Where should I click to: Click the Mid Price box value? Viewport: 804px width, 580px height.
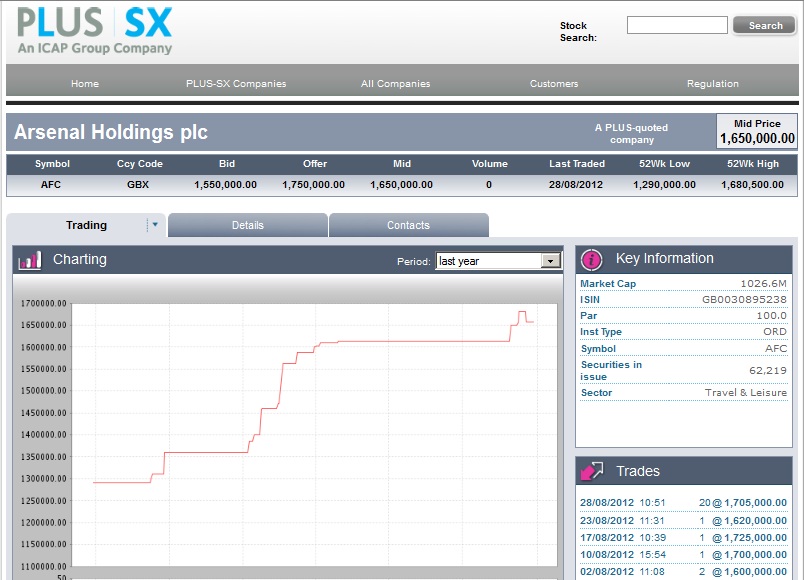click(757, 139)
